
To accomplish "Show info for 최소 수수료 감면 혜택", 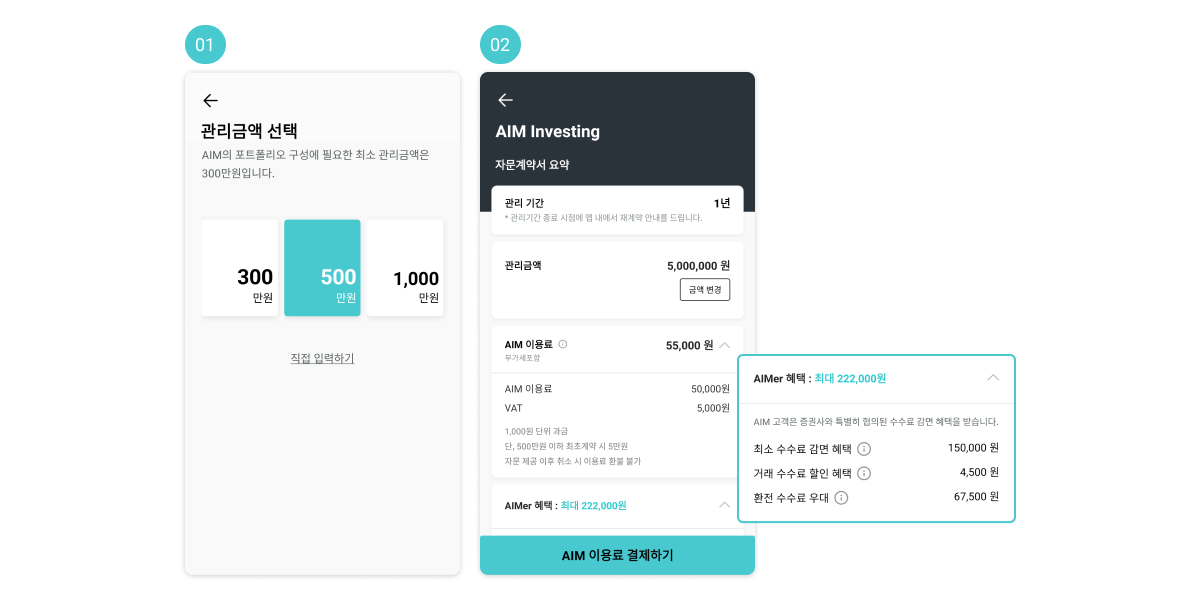I will pyautogui.click(x=864, y=449).
